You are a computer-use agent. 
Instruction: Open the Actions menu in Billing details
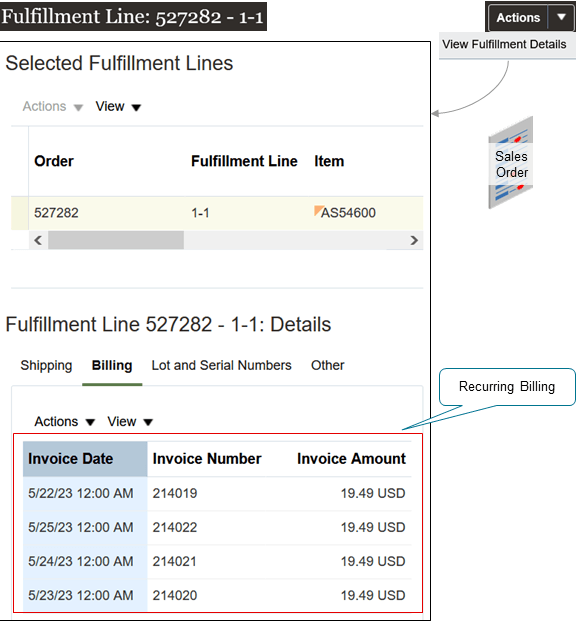[x=64, y=421]
